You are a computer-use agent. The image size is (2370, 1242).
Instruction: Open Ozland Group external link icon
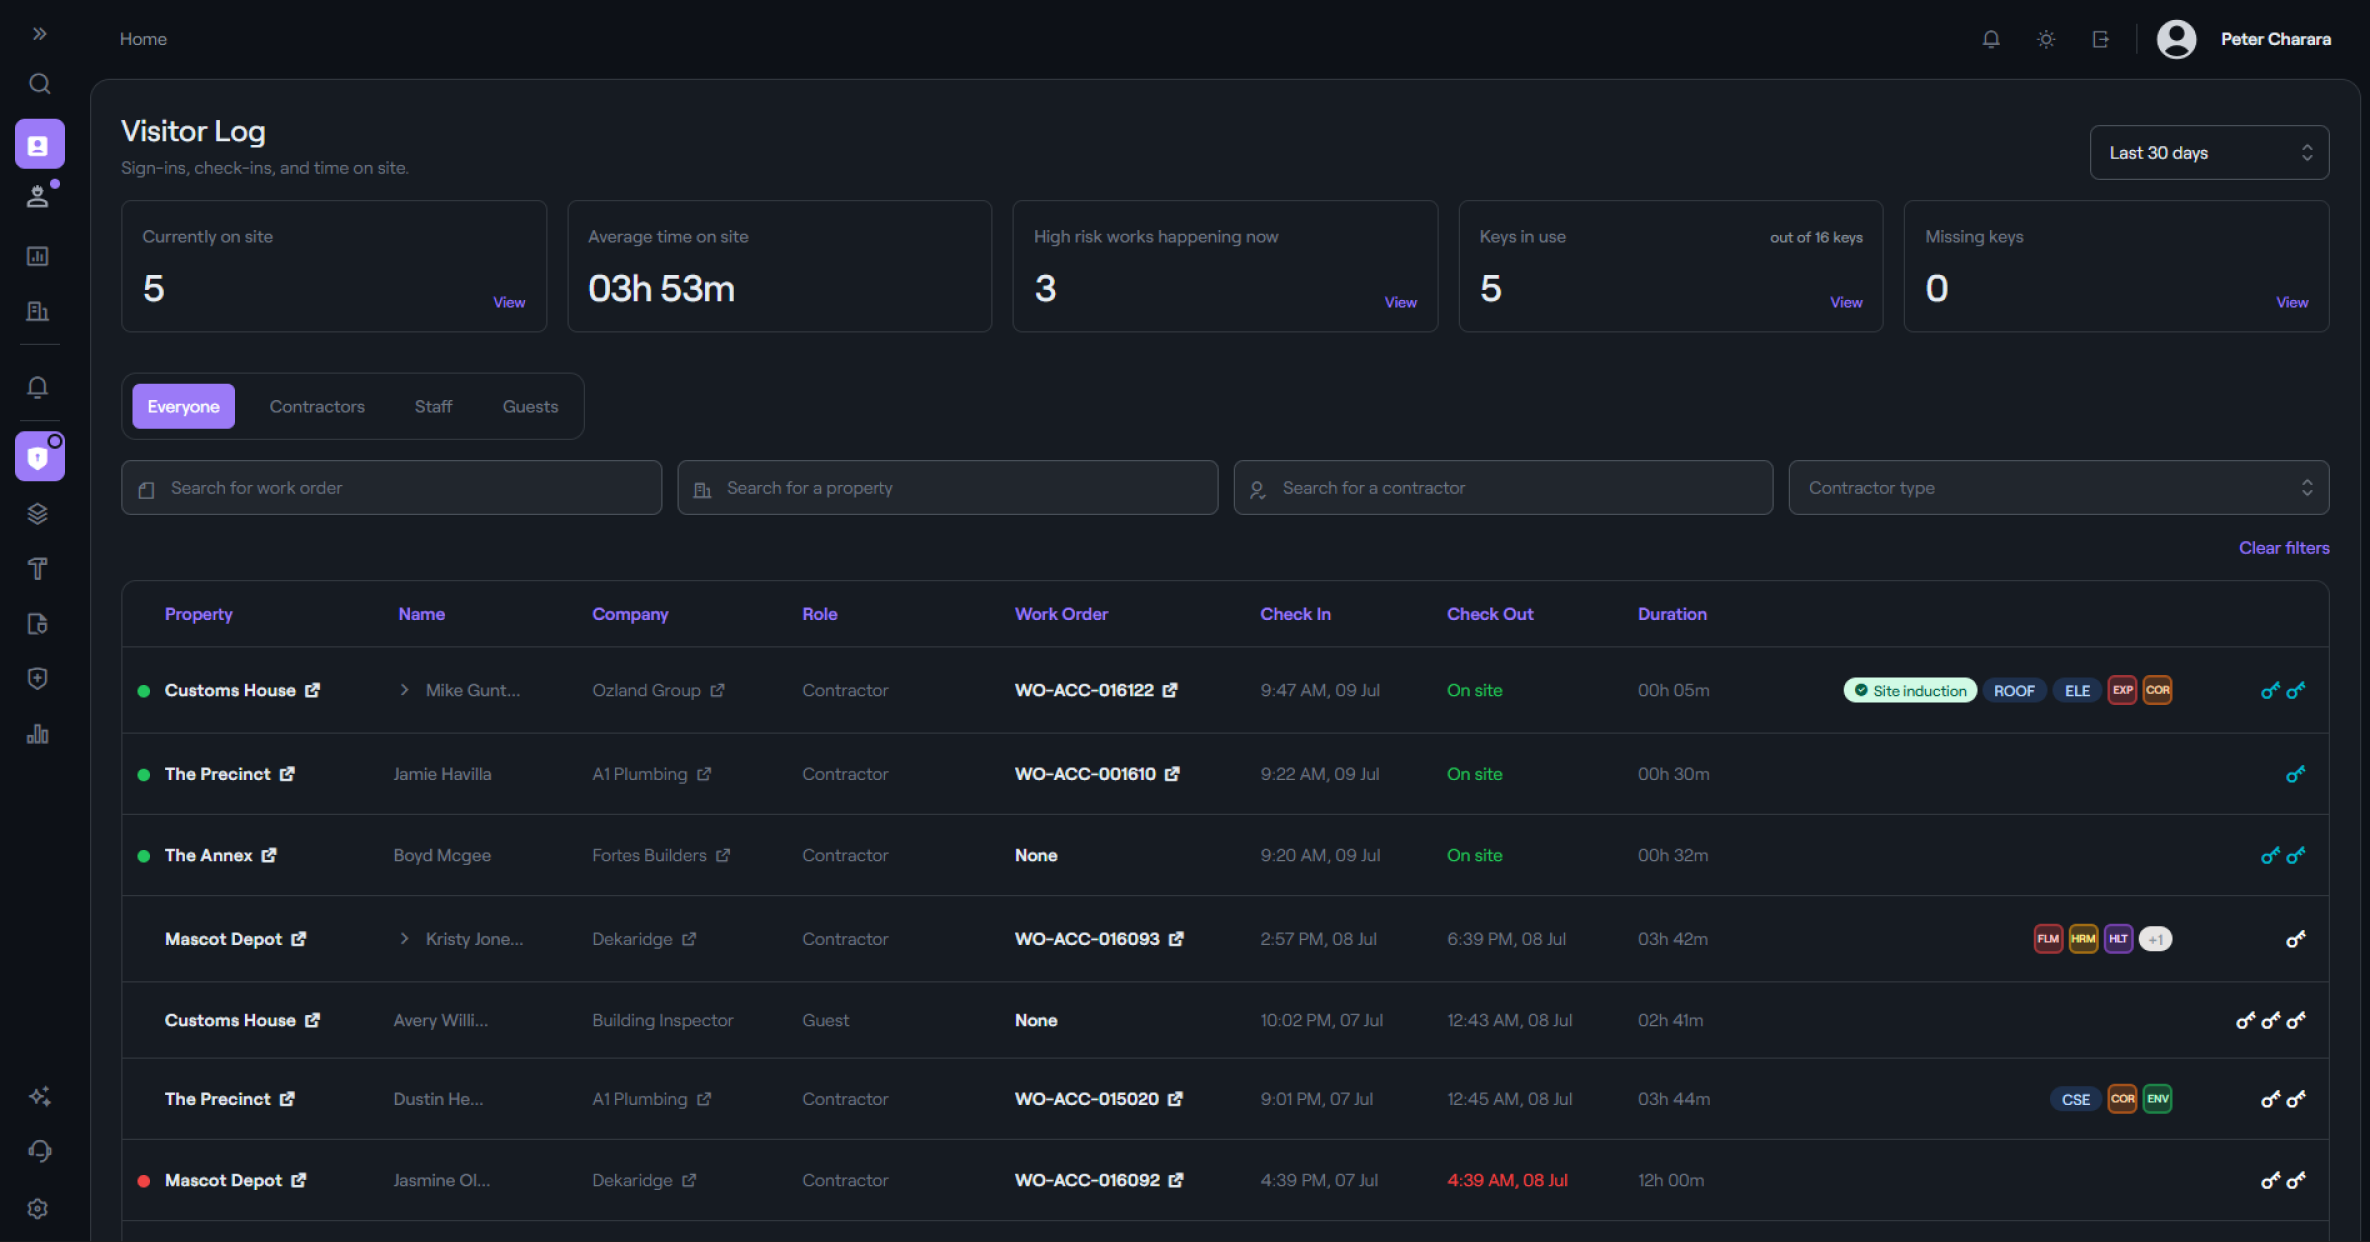pos(717,690)
